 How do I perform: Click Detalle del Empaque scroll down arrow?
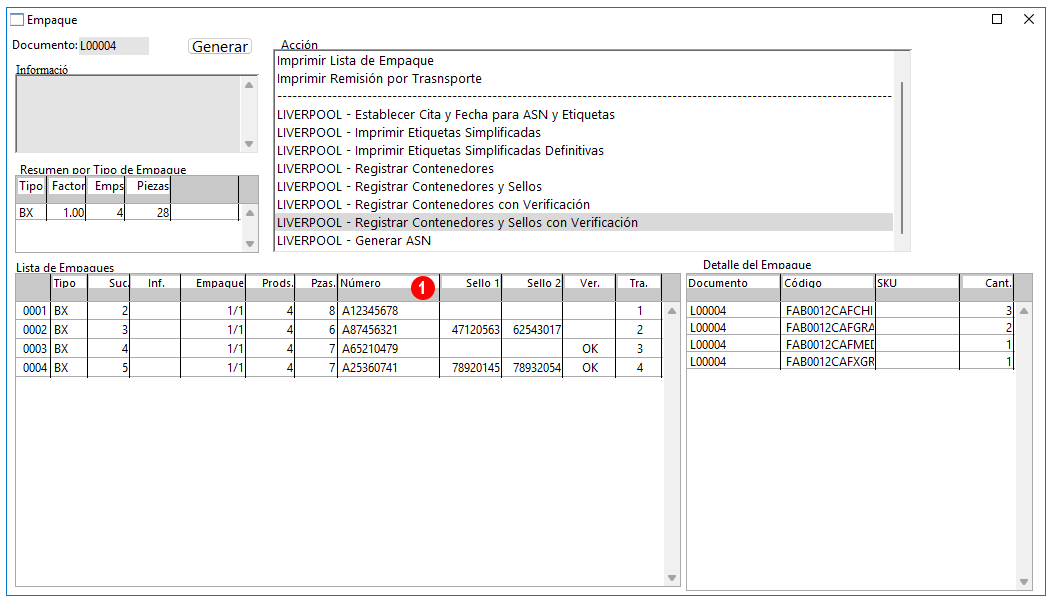[x=1024, y=582]
